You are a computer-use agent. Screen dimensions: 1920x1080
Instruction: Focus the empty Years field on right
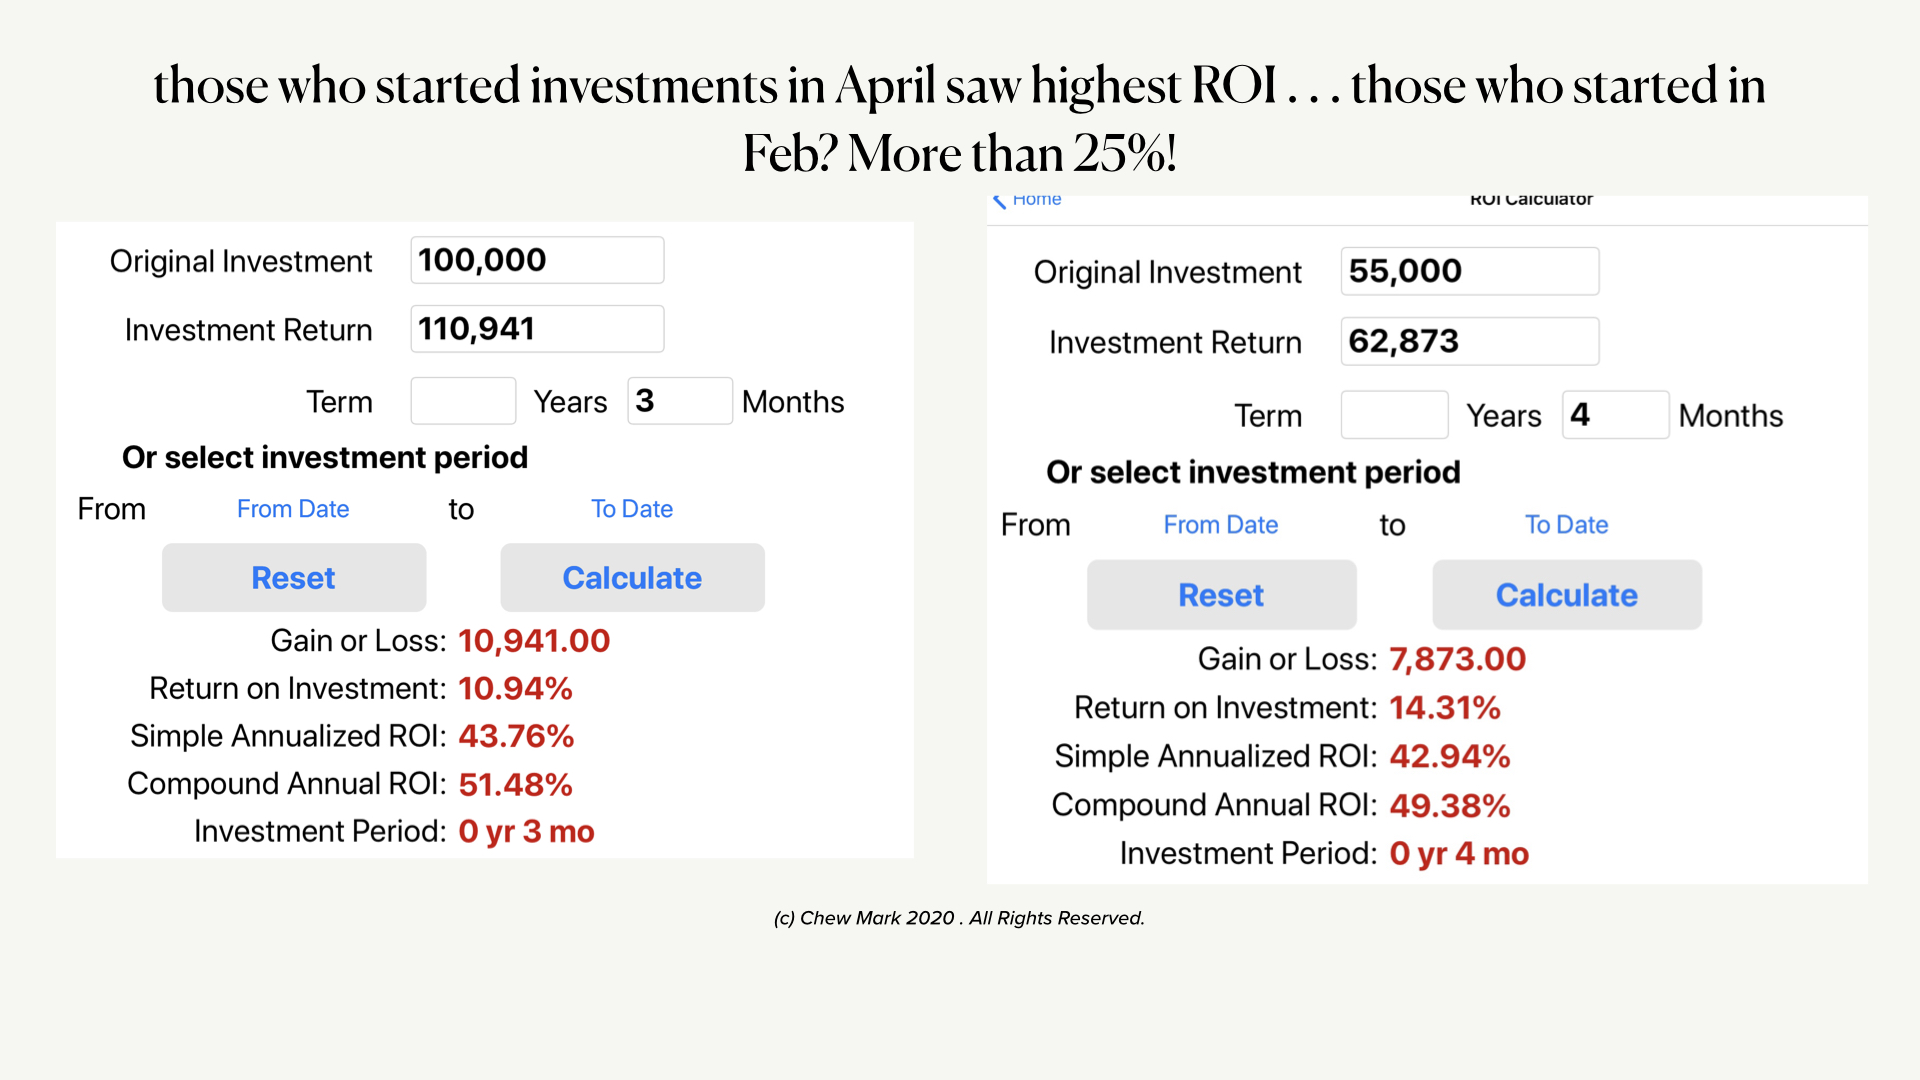[1394, 415]
